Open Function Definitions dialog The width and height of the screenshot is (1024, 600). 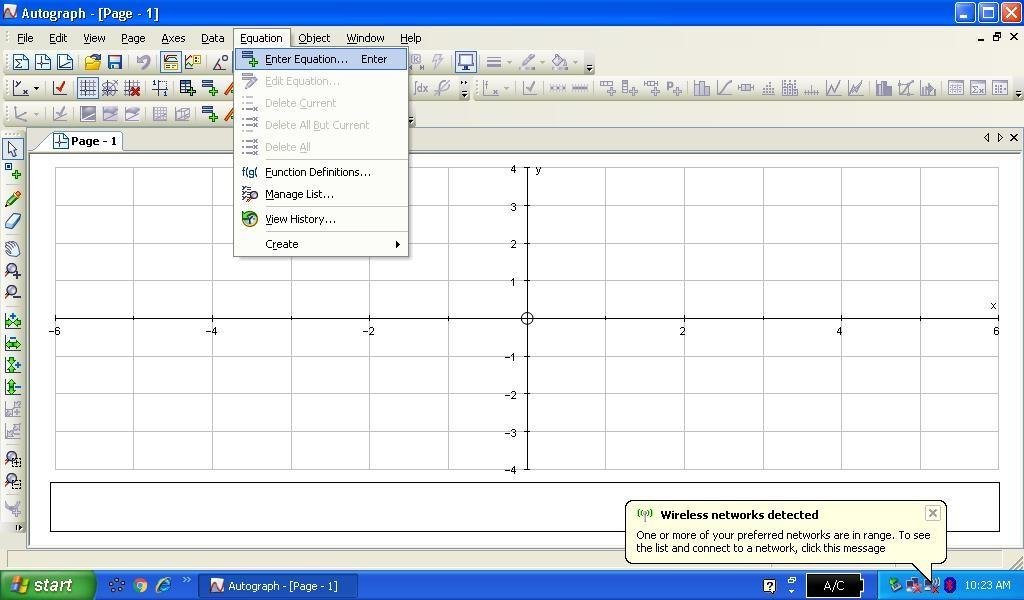click(x=321, y=172)
